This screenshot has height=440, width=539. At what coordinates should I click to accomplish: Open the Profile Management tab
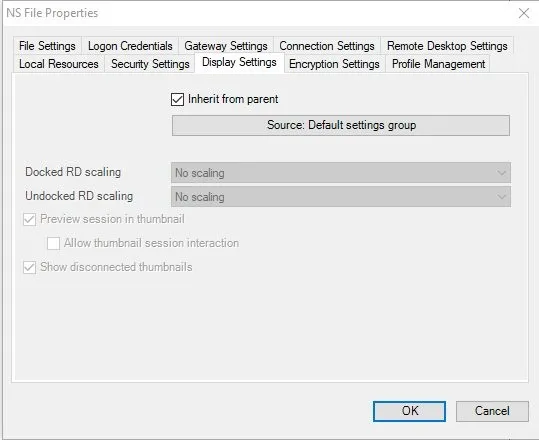[438, 64]
